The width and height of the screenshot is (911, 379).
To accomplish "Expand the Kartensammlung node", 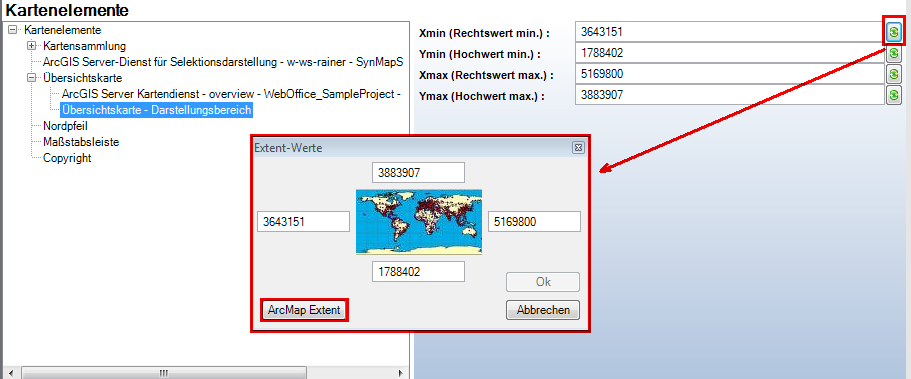I will pyautogui.click(x=32, y=45).
